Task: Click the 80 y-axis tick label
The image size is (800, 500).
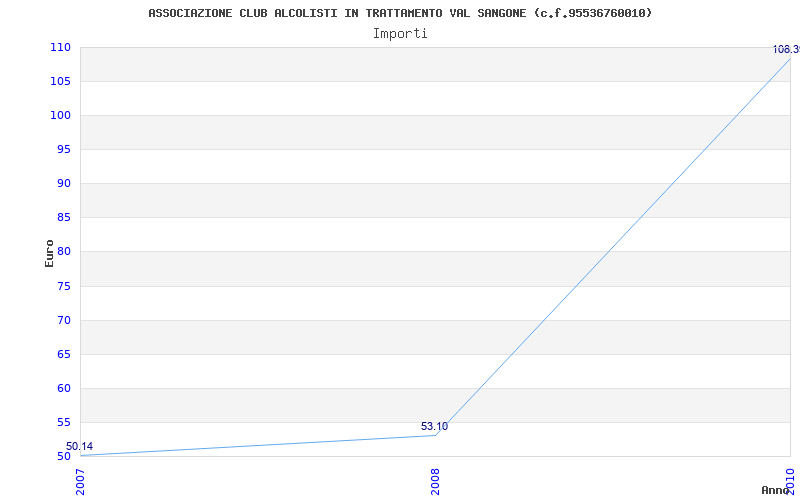Action: pos(64,252)
